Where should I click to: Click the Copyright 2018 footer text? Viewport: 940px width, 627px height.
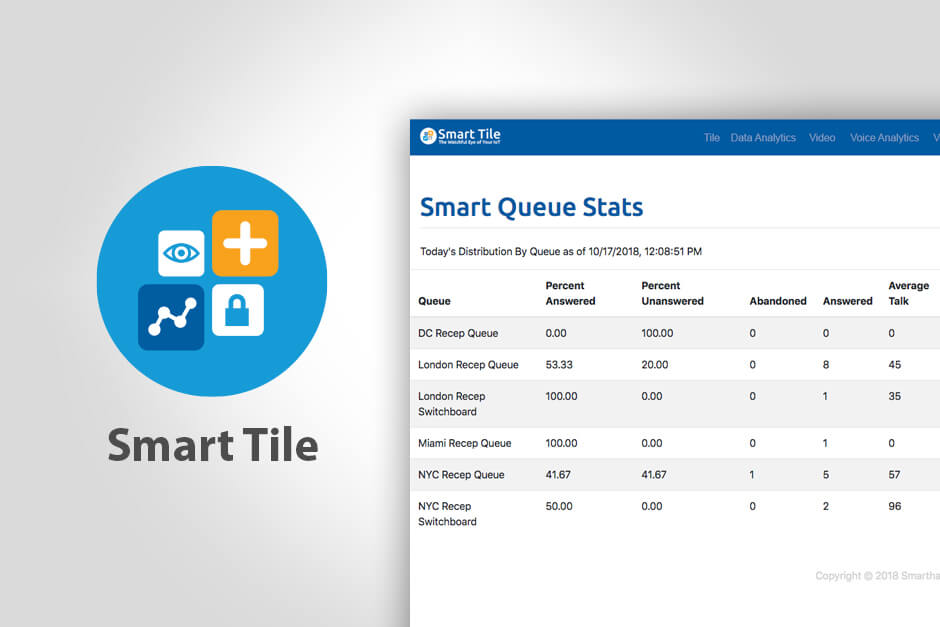[877, 576]
